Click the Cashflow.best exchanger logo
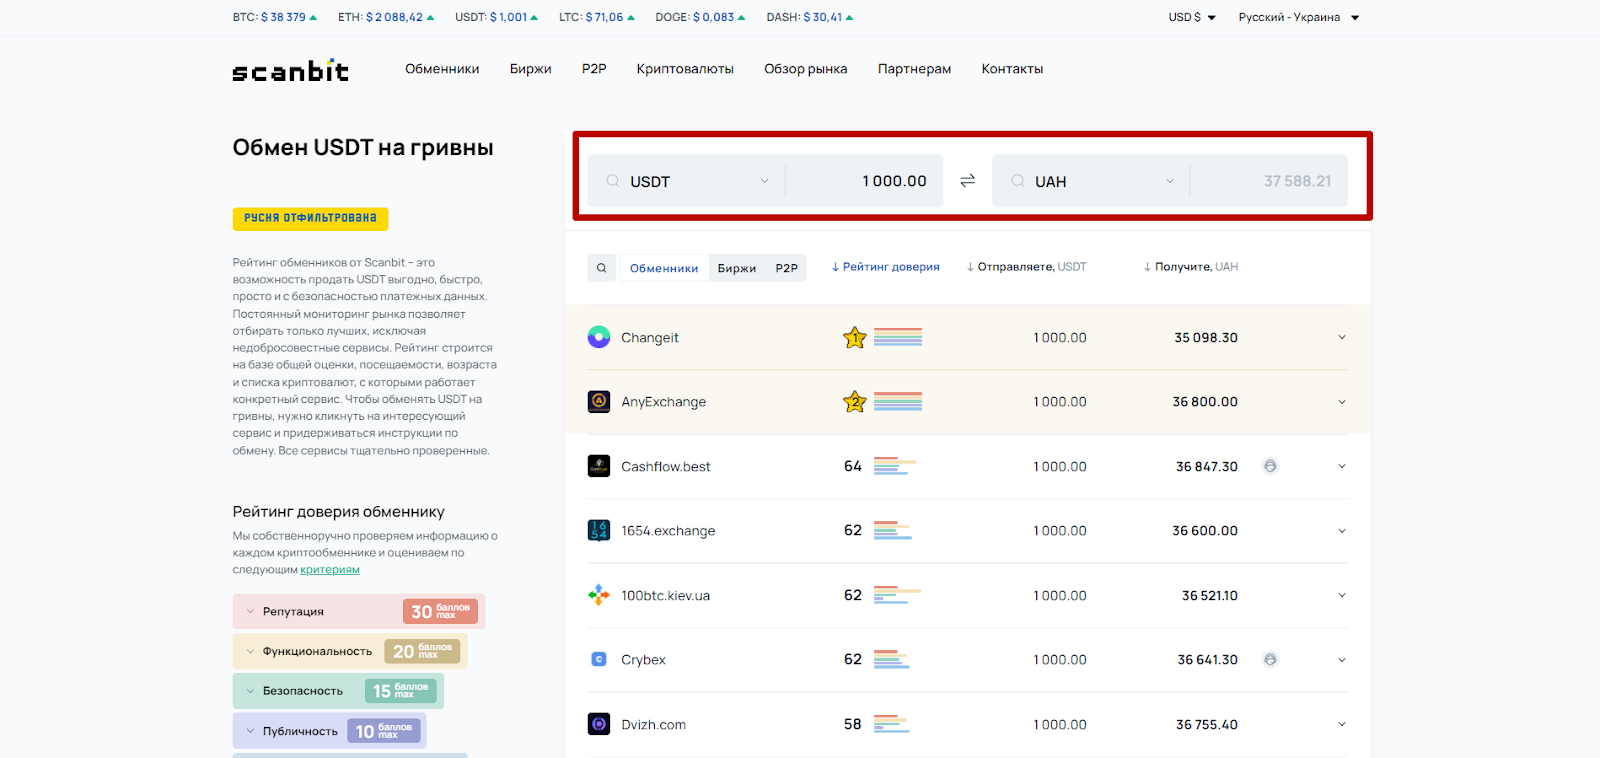 pos(599,466)
